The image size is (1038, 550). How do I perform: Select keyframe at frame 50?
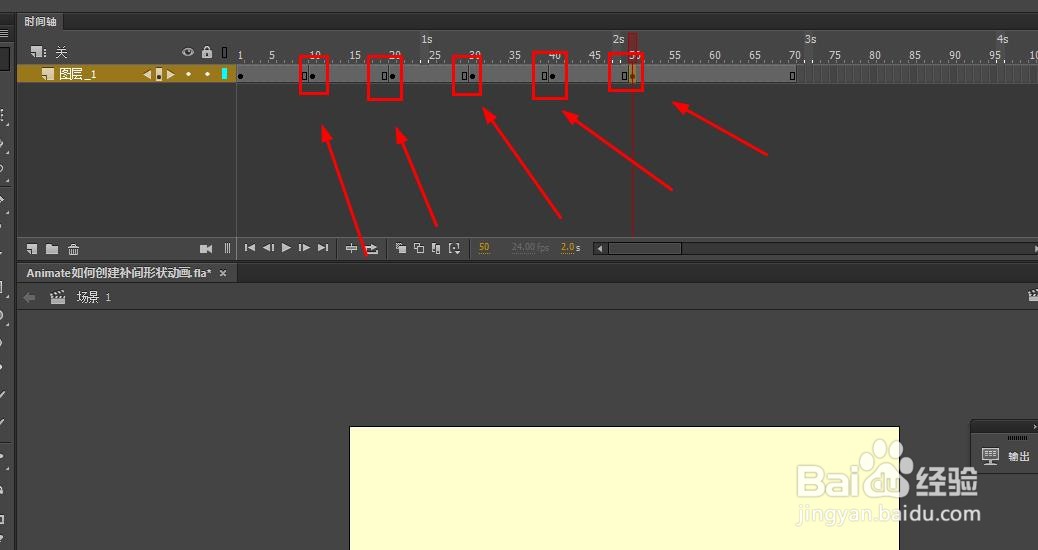(x=633, y=76)
